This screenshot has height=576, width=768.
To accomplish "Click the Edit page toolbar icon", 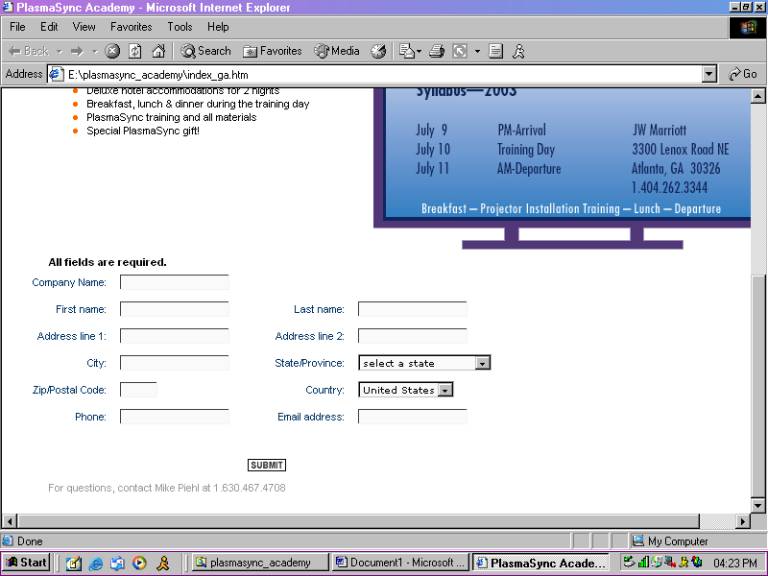I will click(x=459, y=51).
